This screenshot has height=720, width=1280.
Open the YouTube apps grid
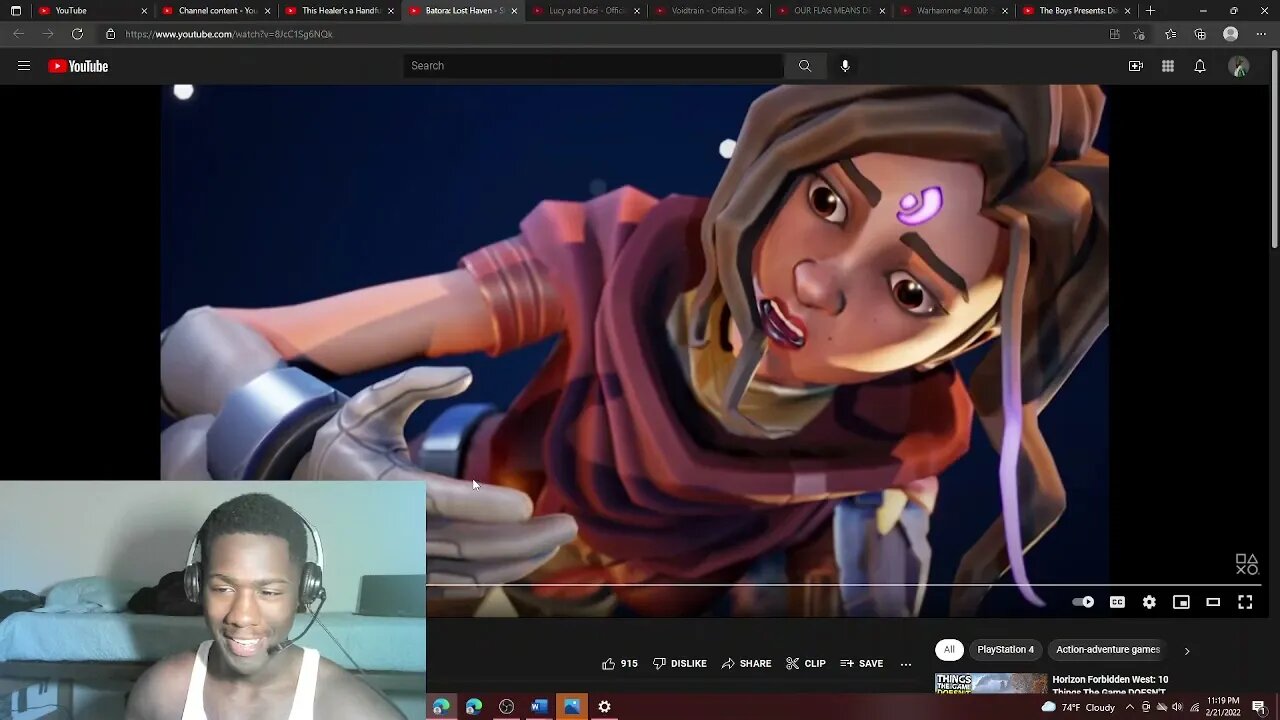(1168, 66)
